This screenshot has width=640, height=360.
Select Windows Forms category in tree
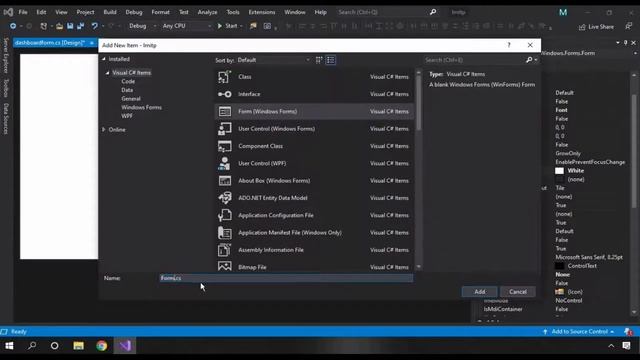tap(141, 107)
